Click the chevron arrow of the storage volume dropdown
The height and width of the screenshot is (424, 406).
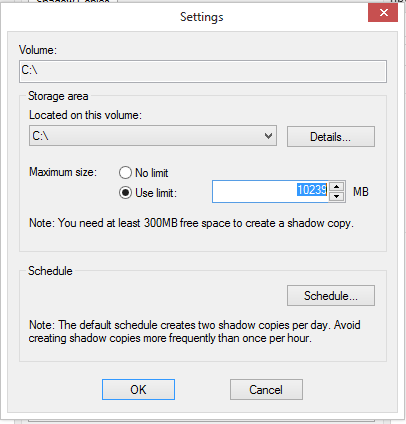(x=268, y=136)
